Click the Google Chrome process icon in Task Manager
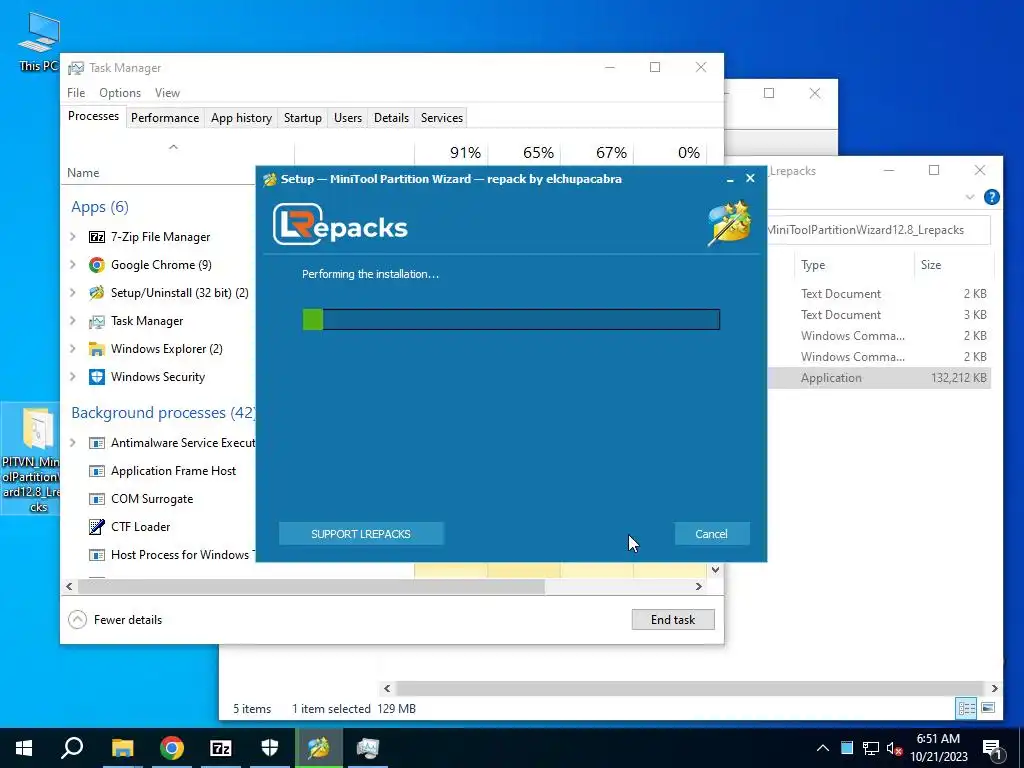The image size is (1024, 768). [97, 264]
